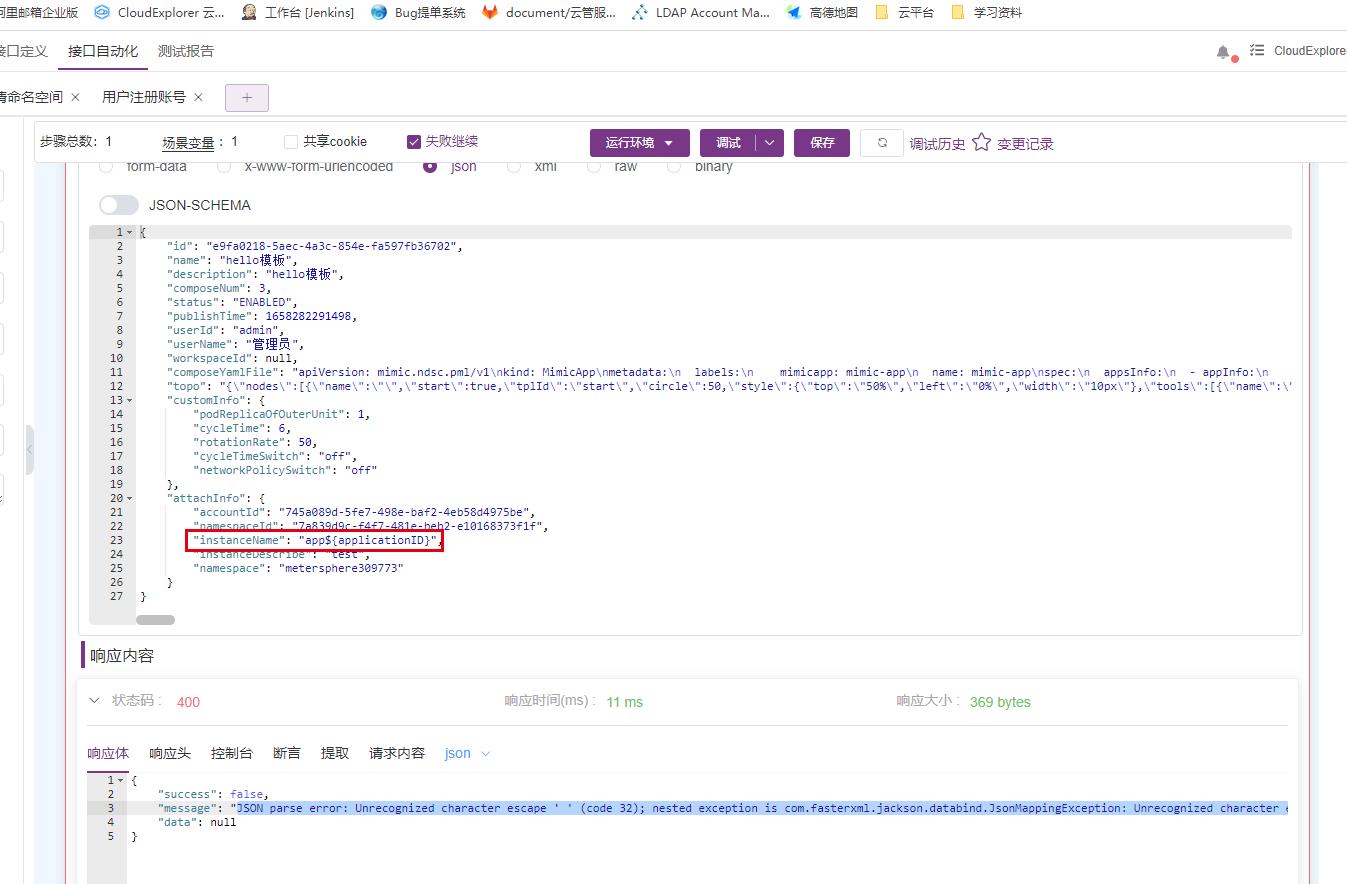Toggle the JSON-SCHEMA switch
The image size is (1347, 884).
(118, 204)
